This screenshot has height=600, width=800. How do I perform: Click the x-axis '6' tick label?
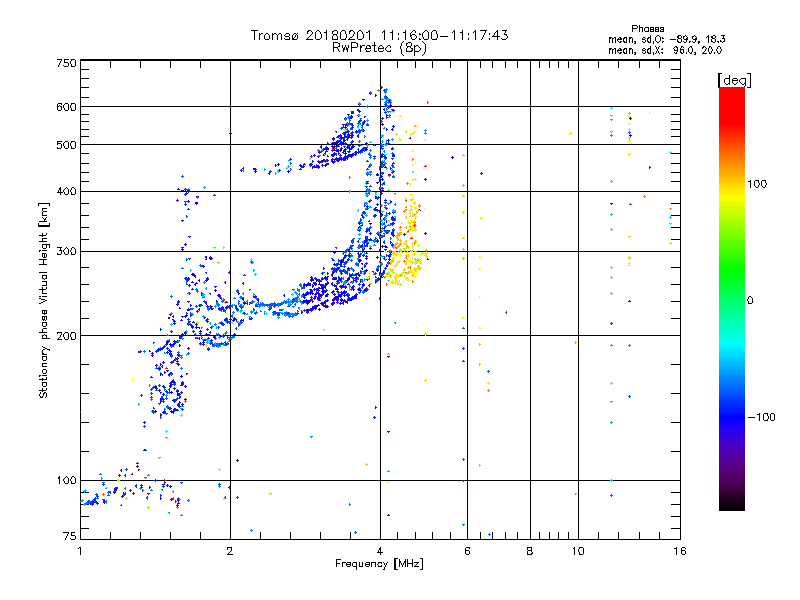click(467, 551)
